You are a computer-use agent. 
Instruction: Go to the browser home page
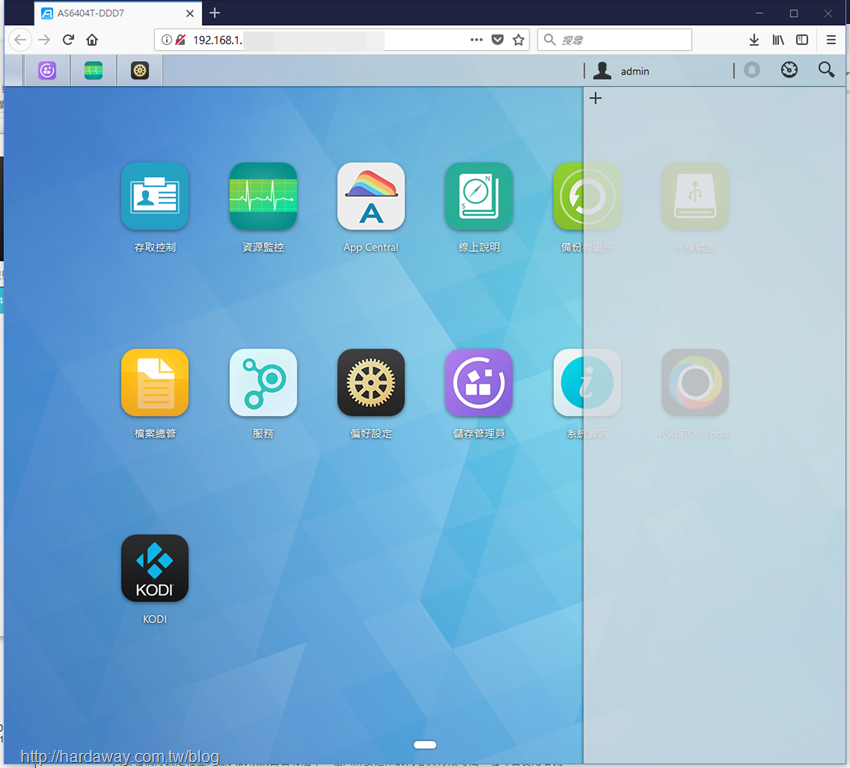(x=92, y=40)
